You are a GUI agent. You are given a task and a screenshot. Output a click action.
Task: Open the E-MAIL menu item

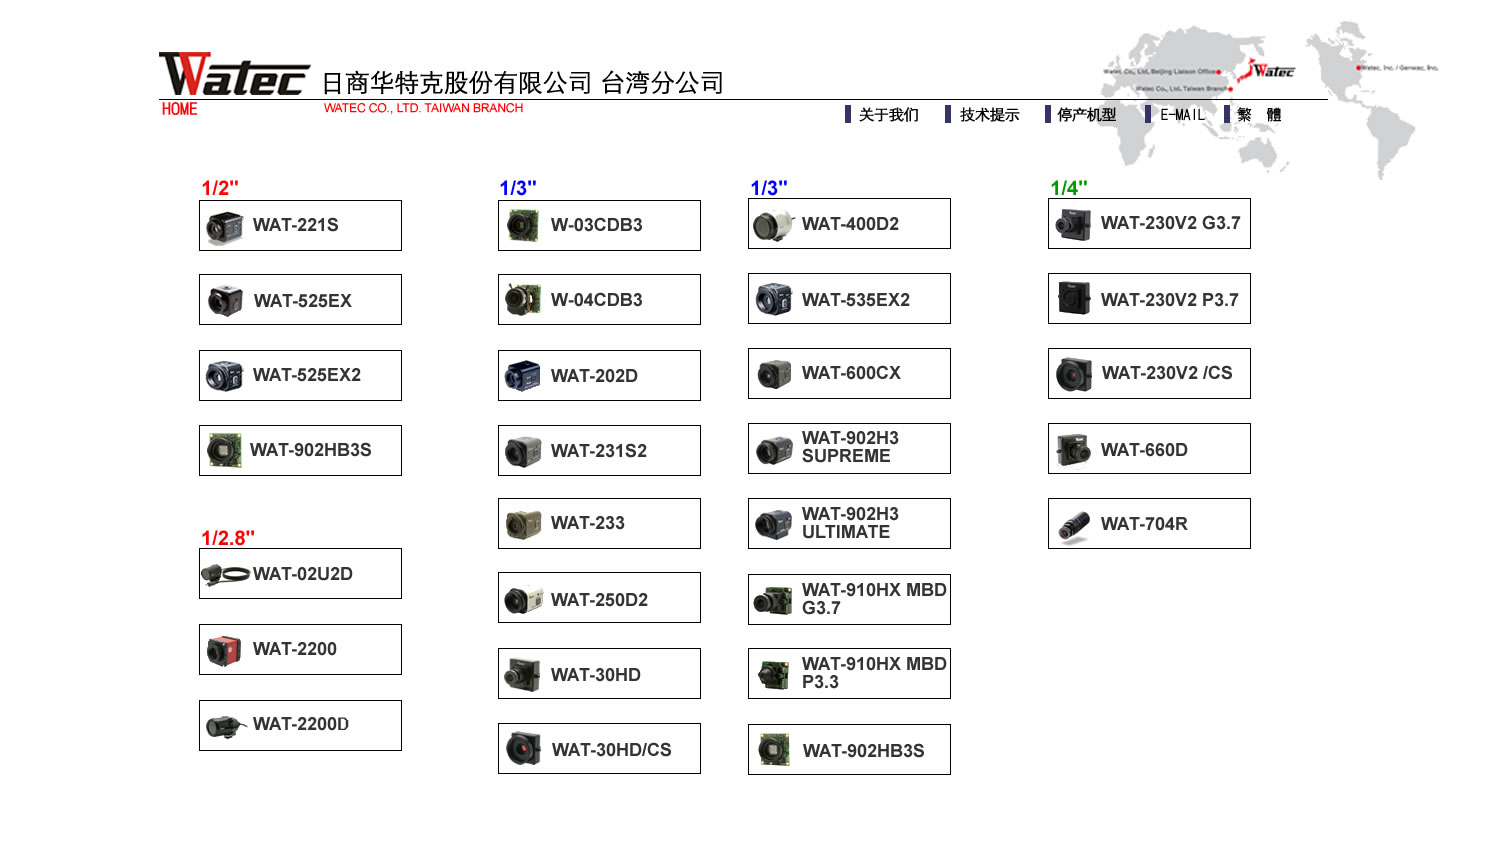tap(1182, 115)
